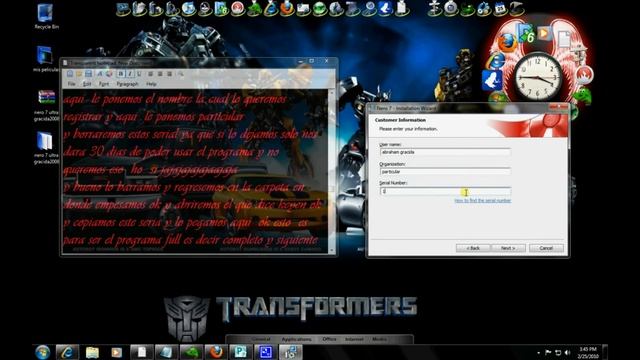Click the User name field in Nero wizard
This screenshot has width=640, height=360.
(x=445, y=152)
